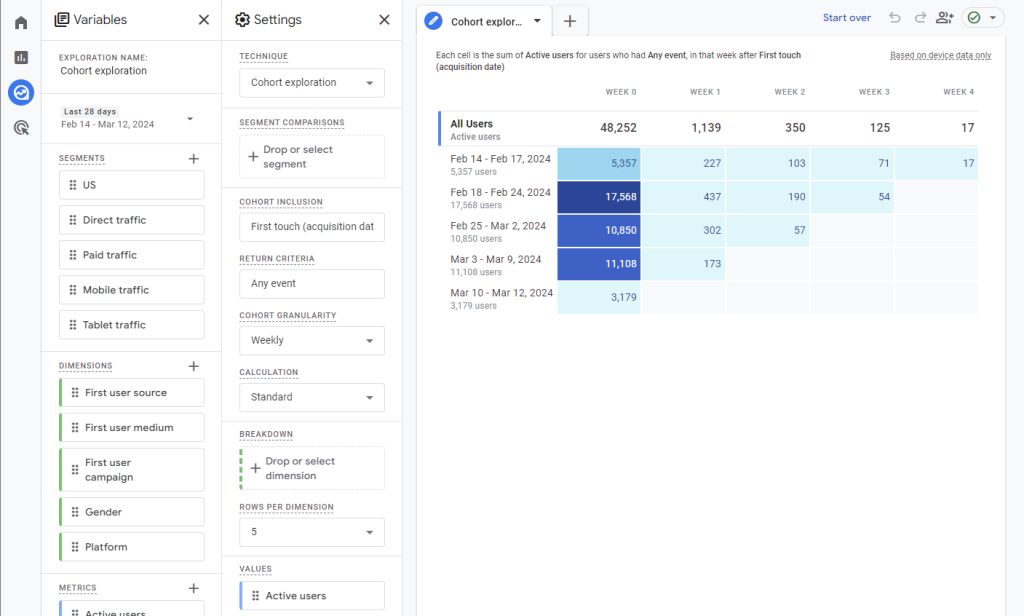
Task: Click Drop or select dimension area
Action: tap(312, 468)
